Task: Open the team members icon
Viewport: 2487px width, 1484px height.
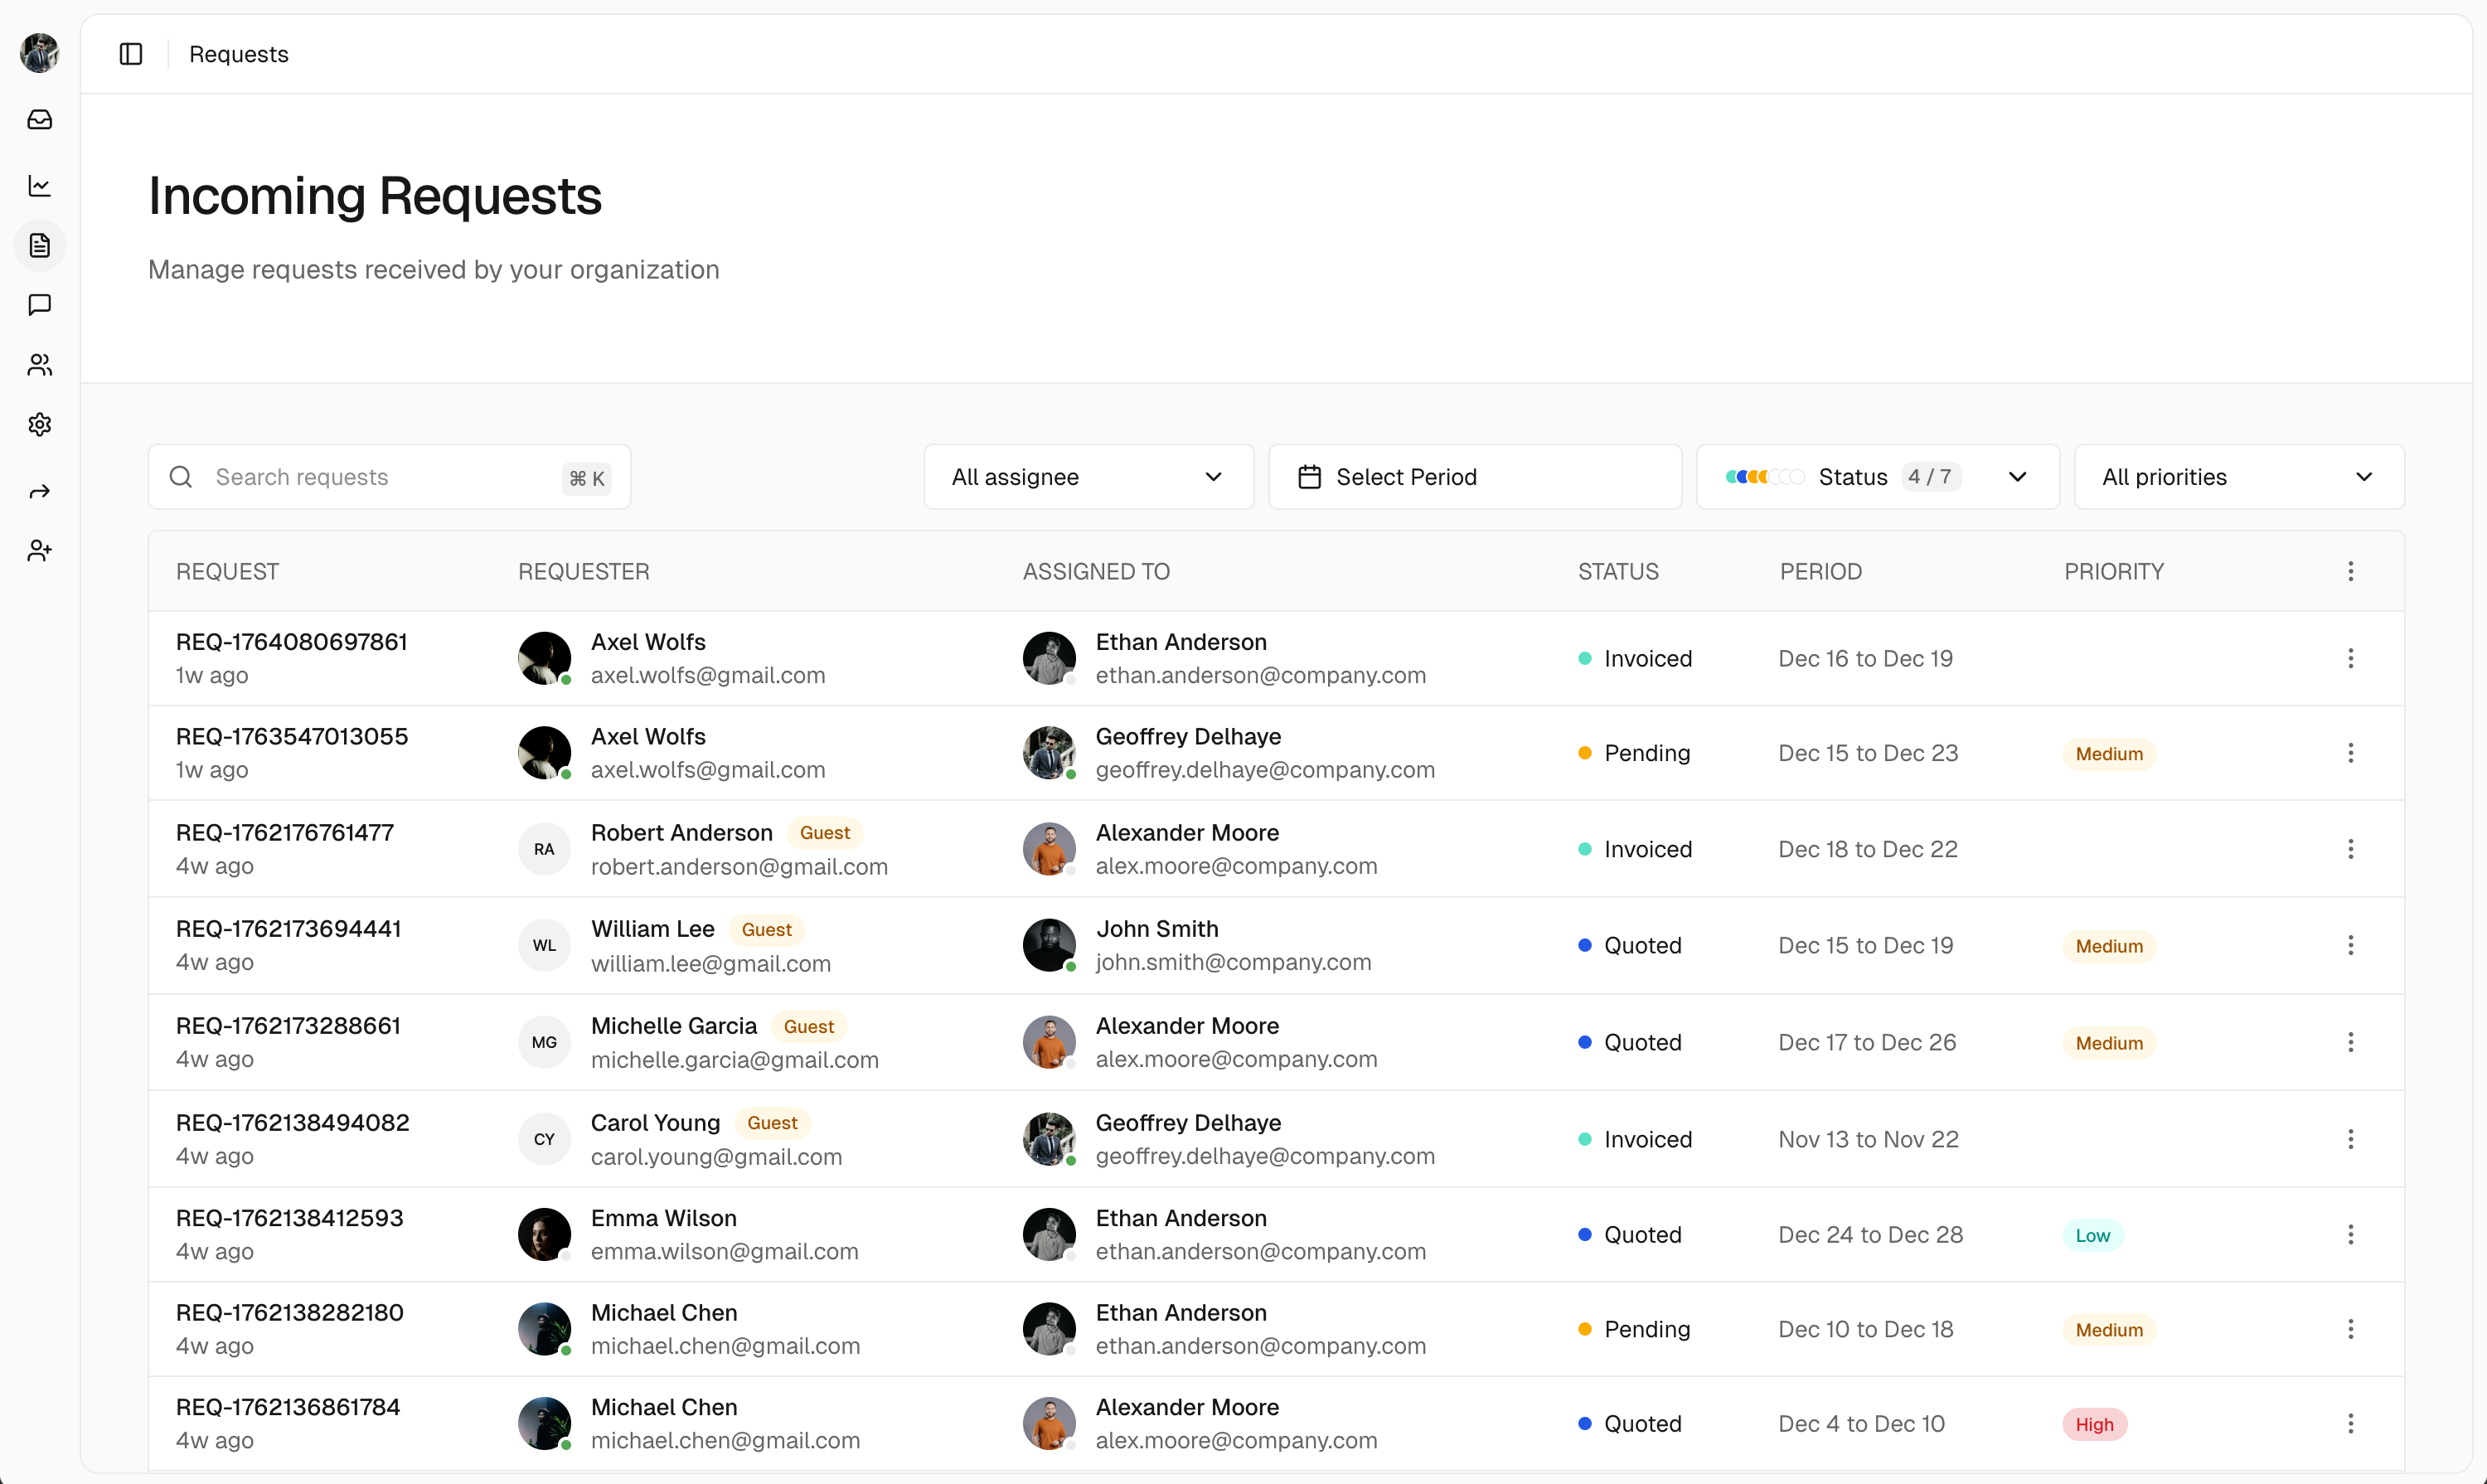Action: (x=40, y=365)
